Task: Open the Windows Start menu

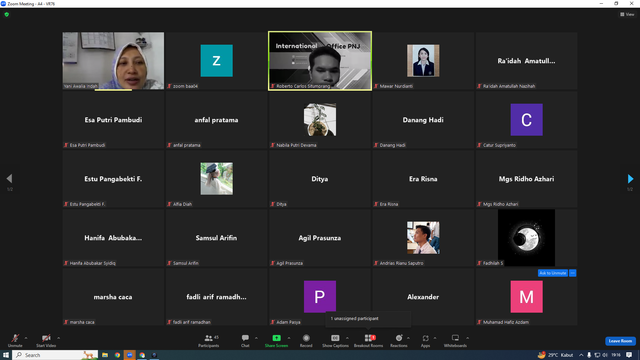Action: [6, 355]
